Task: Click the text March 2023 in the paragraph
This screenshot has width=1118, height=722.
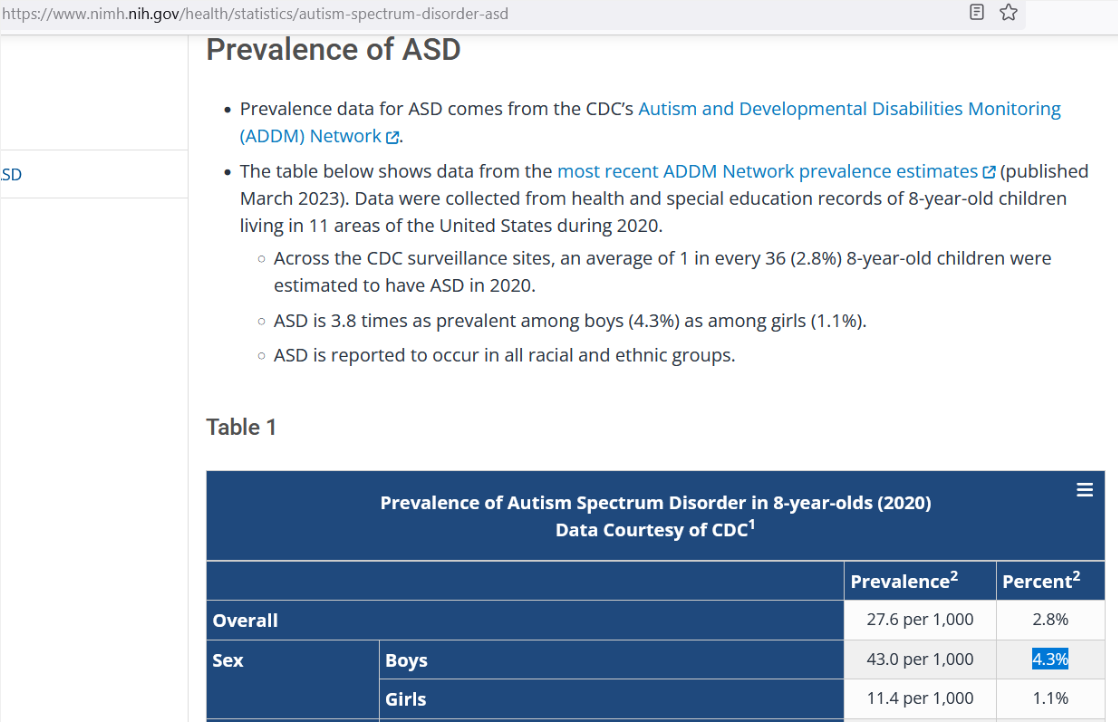Action: click(292, 198)
